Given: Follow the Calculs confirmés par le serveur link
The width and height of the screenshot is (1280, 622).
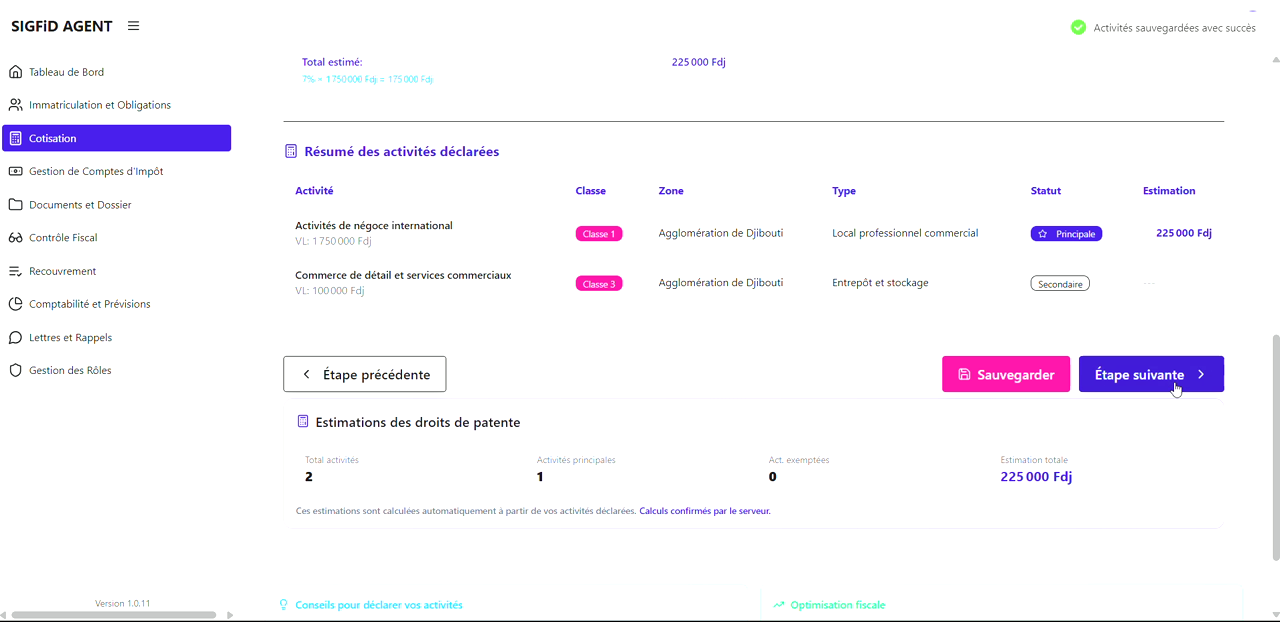Looking at the screenshot, I should [704, 510].
